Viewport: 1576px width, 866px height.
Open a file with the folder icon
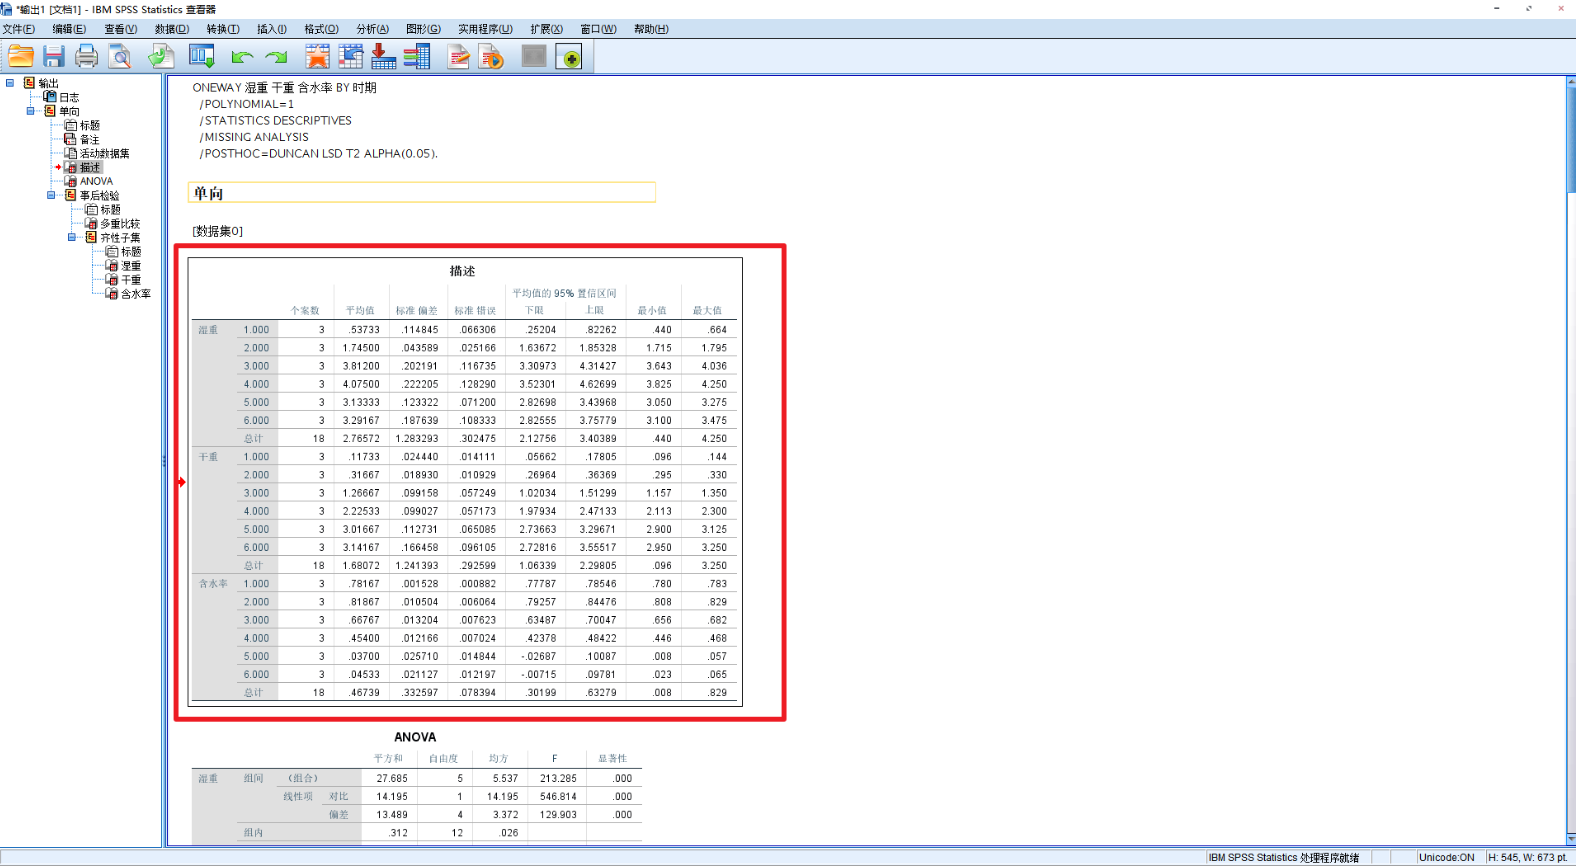(21, 57)
